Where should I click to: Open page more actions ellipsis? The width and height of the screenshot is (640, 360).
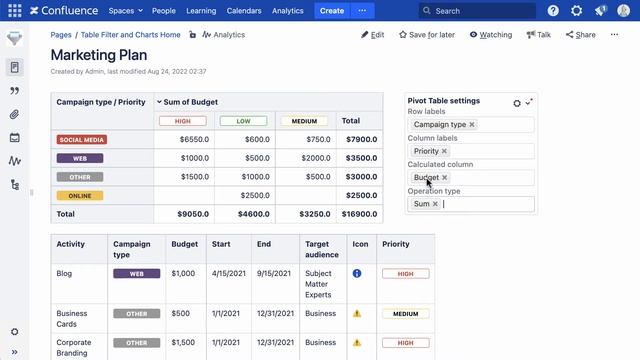(614, 35)
